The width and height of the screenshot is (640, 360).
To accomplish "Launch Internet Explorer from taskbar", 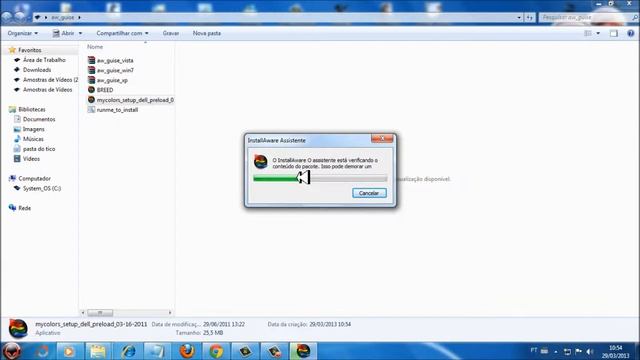I will point(128,351).
